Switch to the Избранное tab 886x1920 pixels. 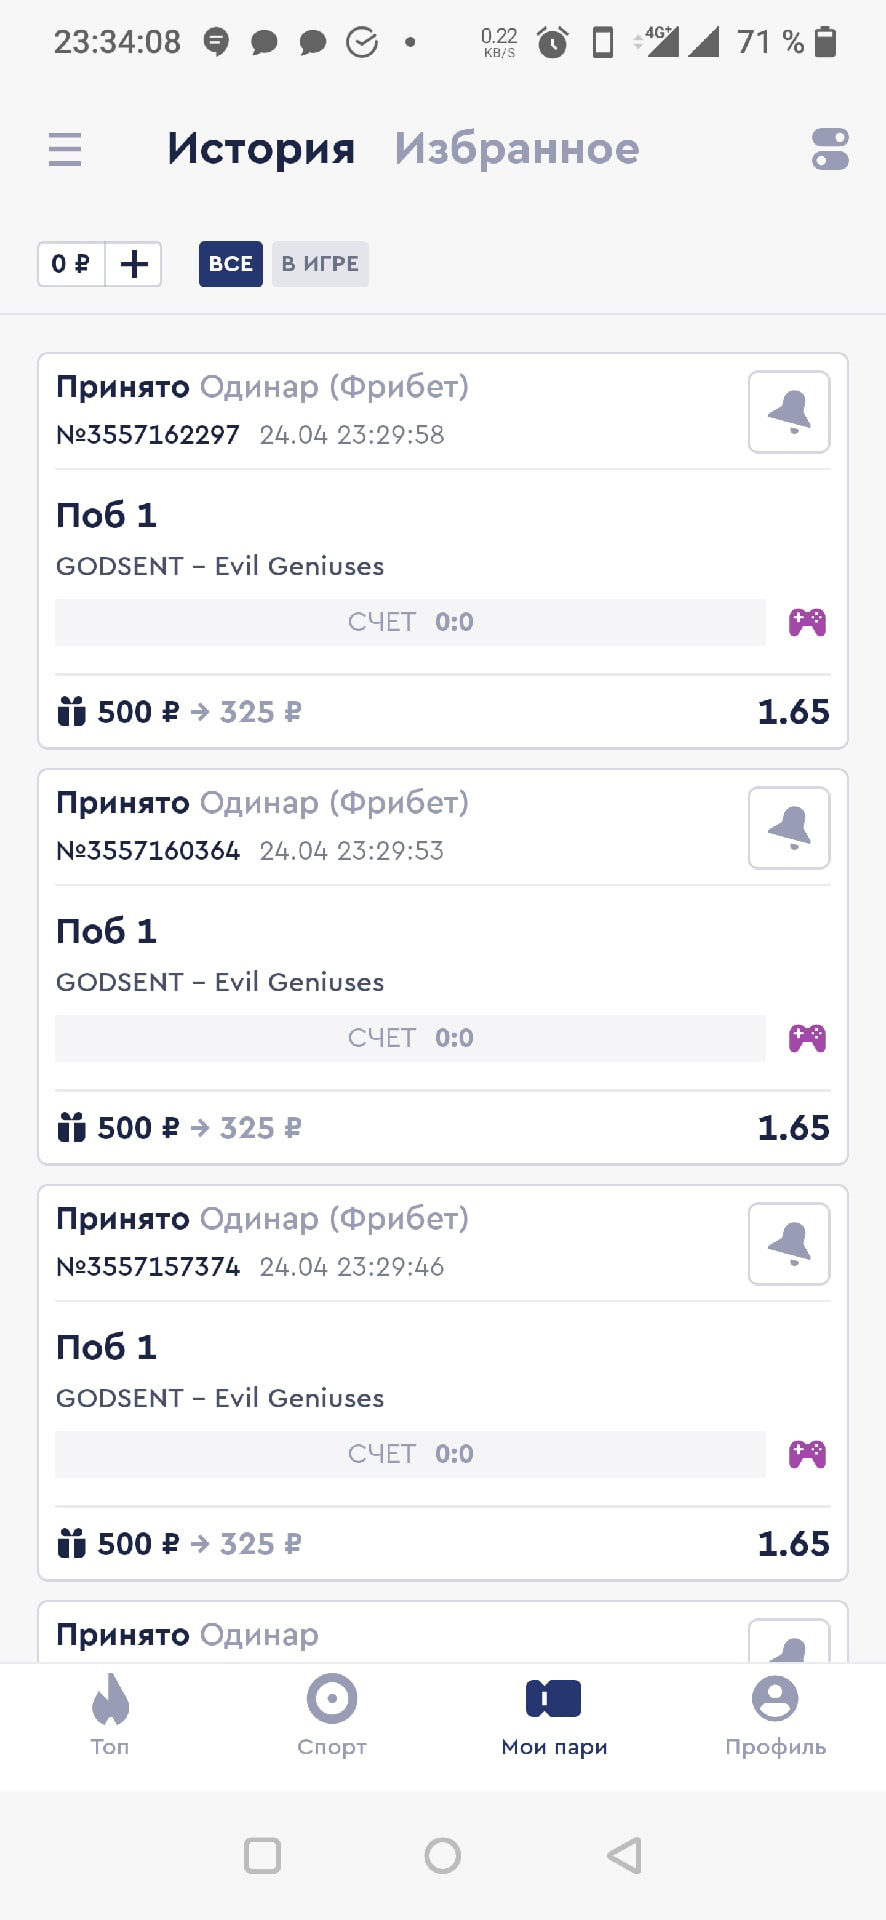click(516, 149)
